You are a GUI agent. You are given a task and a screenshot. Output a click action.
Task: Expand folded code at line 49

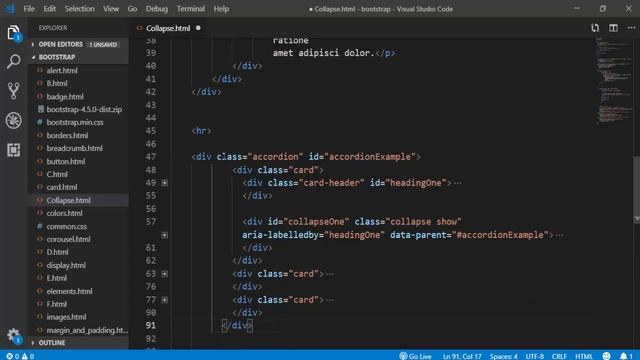pos(164,183)
